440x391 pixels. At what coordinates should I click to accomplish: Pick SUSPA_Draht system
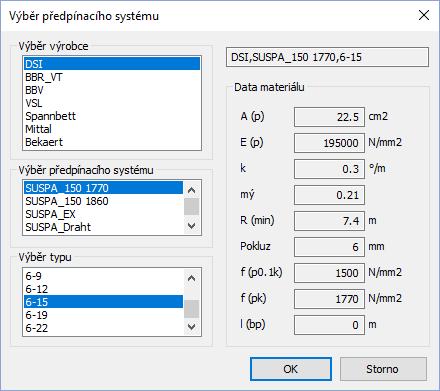pyautogui.click(x=103, y=227)
